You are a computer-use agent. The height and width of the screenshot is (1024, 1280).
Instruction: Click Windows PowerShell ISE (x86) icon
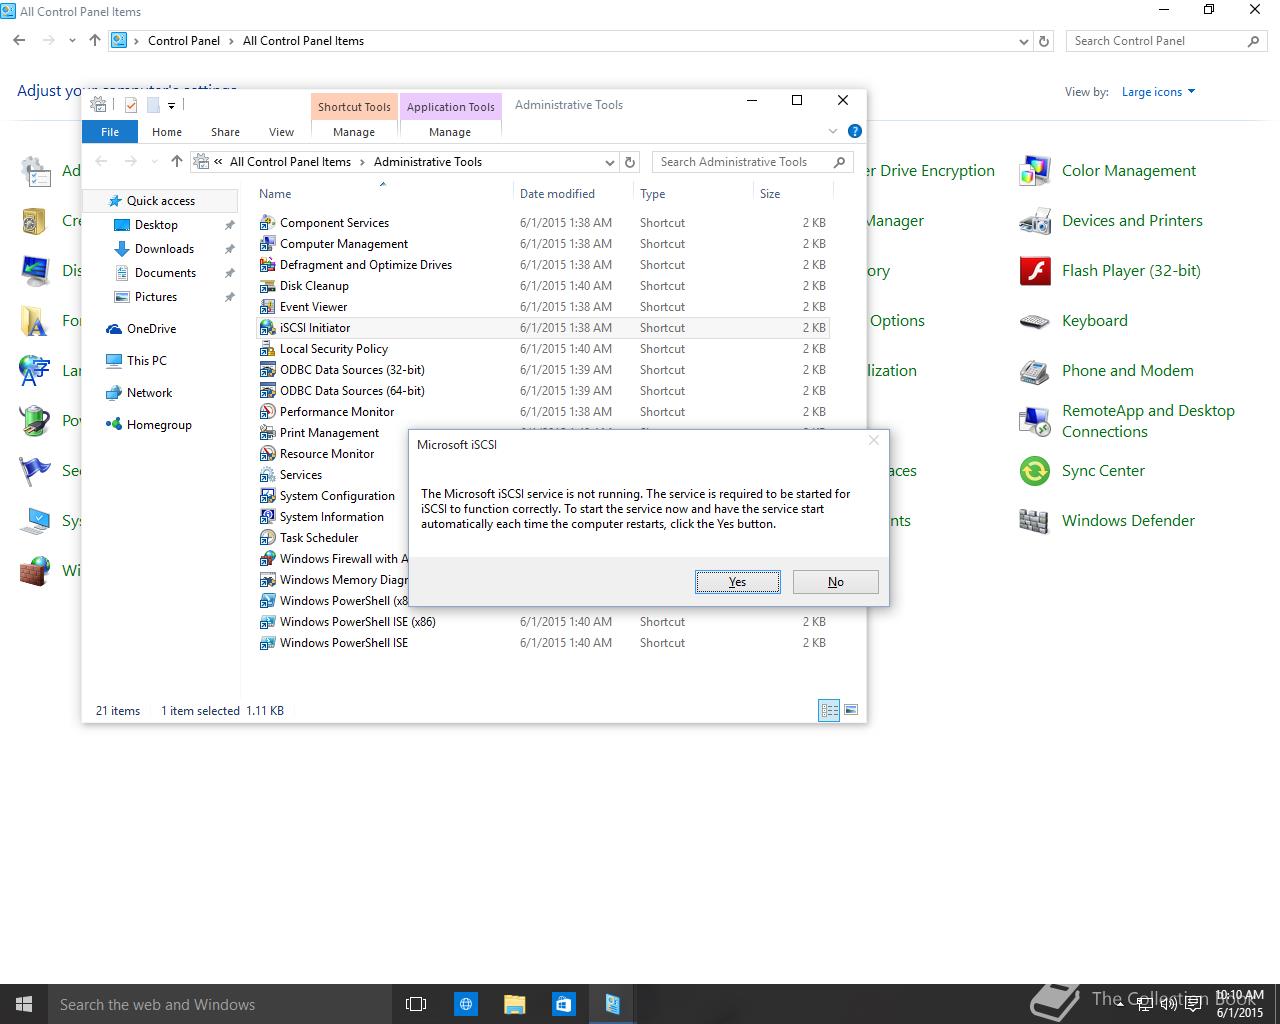tap(267, 621)
